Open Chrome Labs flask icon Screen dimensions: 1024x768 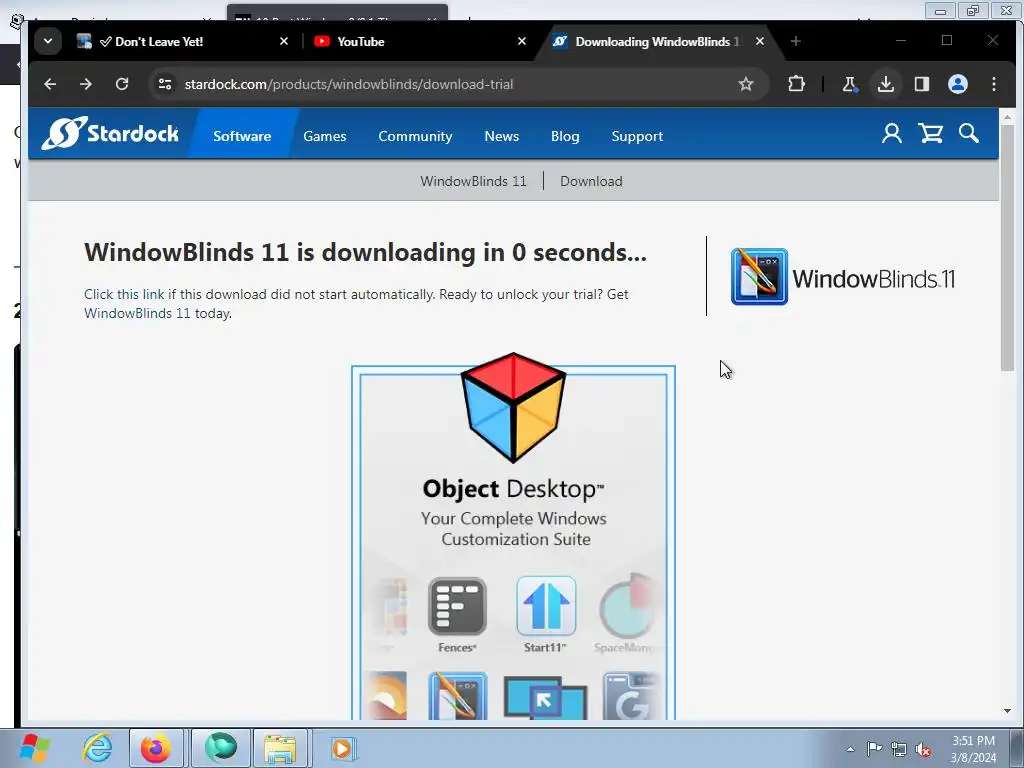pyautogui.click(x=850, y=84)
